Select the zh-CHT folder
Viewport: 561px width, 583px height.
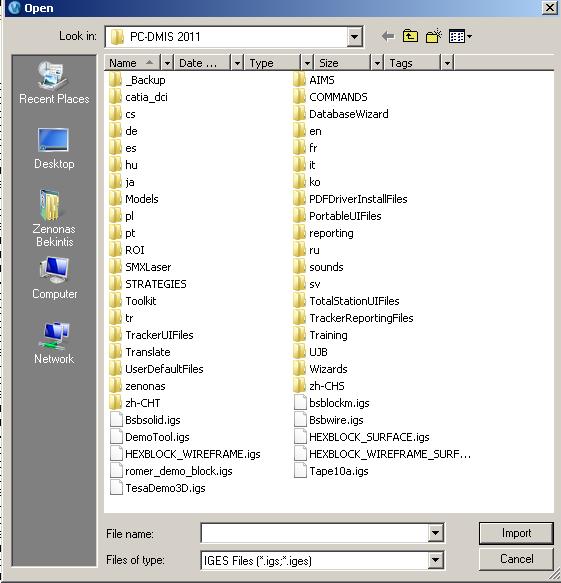[135, 403]
